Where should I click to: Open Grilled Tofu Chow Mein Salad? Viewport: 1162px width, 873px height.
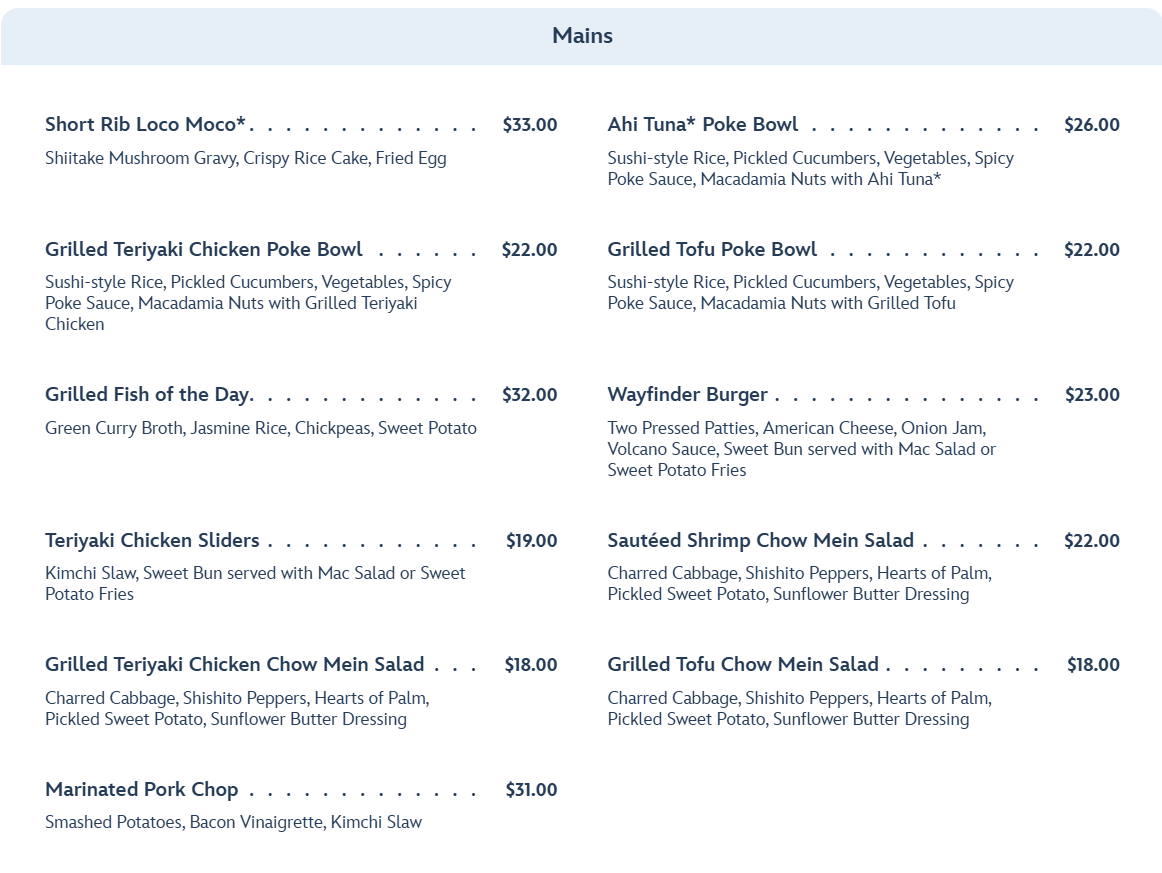[742, 665]
